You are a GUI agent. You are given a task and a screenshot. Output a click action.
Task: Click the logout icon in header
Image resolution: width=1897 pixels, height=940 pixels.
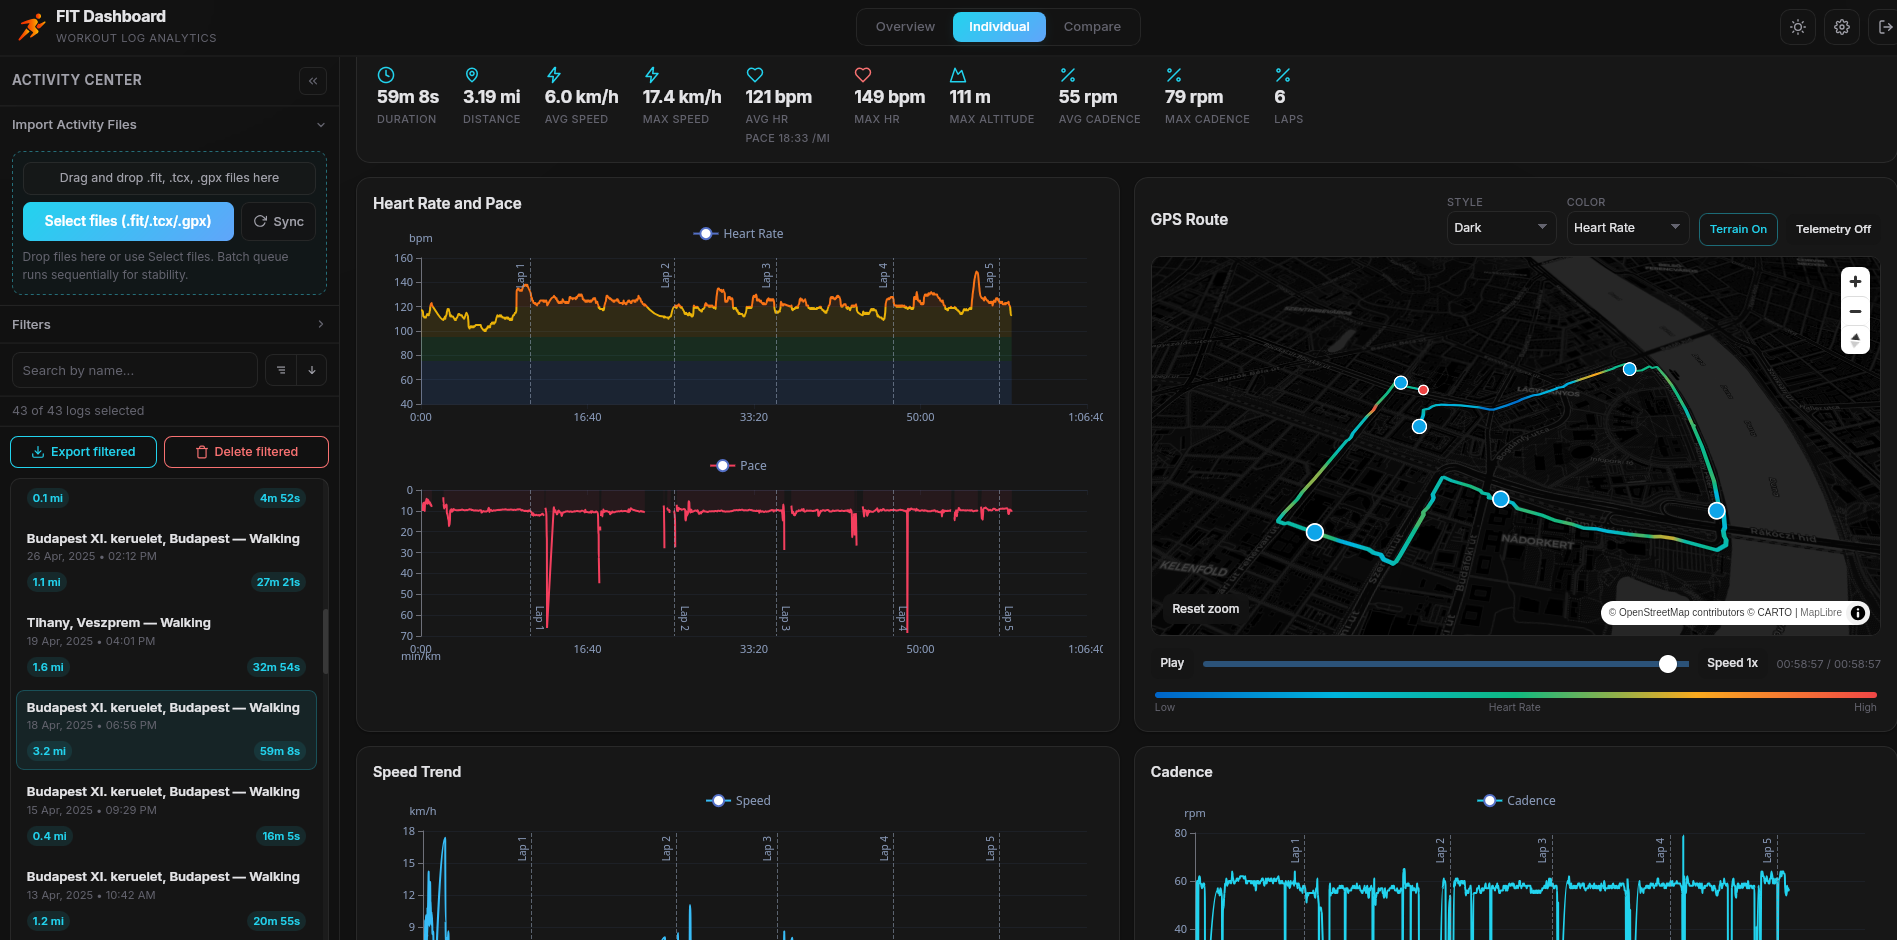point(1884,27)
